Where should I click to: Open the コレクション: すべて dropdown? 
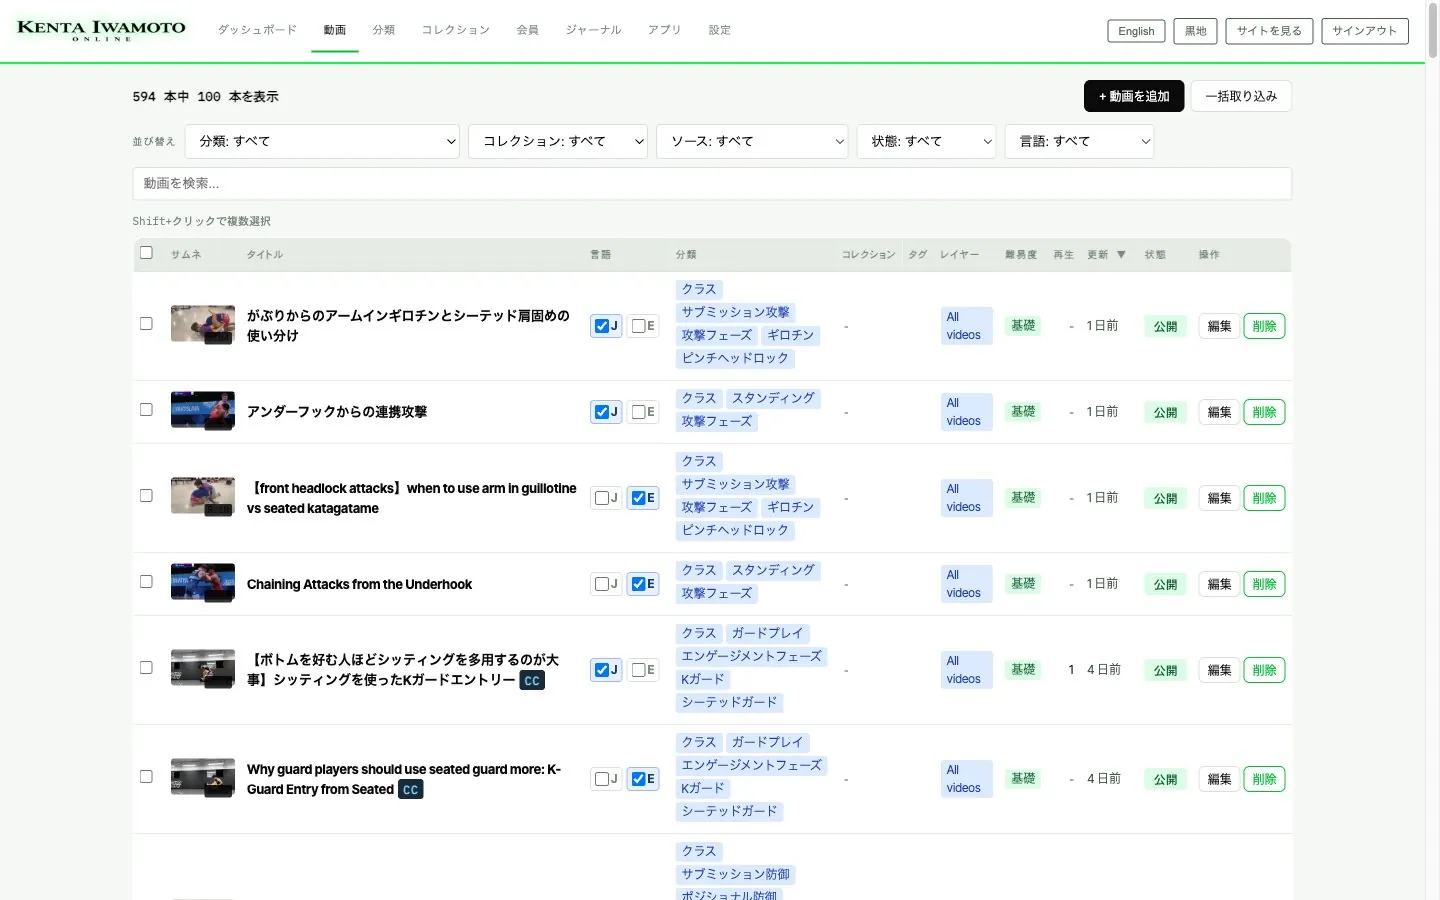[x=558, y=141]
